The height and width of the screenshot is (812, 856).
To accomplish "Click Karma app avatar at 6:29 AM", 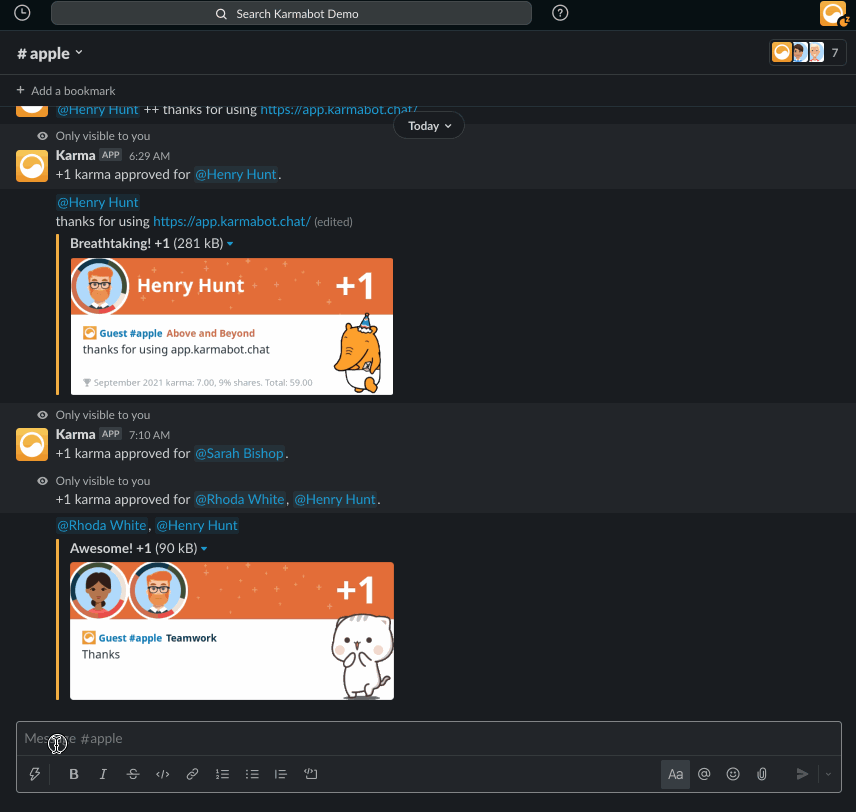I will tap(32, 165).
